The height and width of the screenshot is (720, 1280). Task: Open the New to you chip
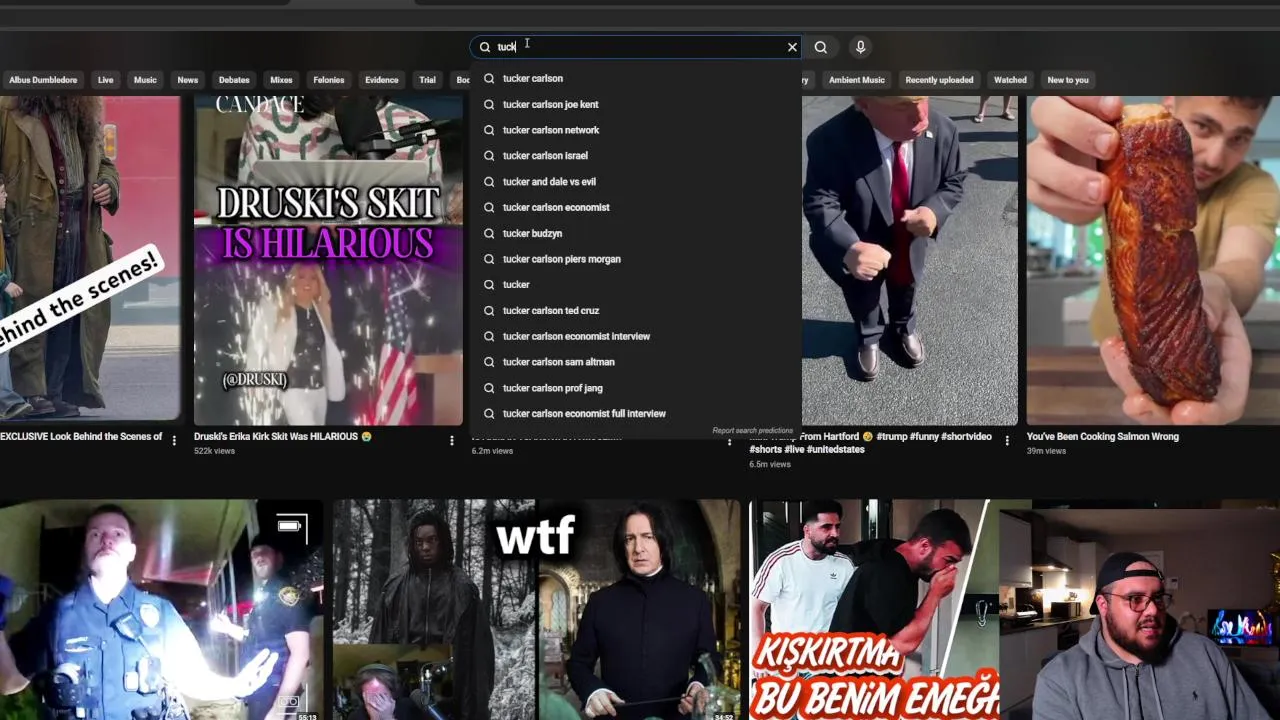[x=1068, y=80]
